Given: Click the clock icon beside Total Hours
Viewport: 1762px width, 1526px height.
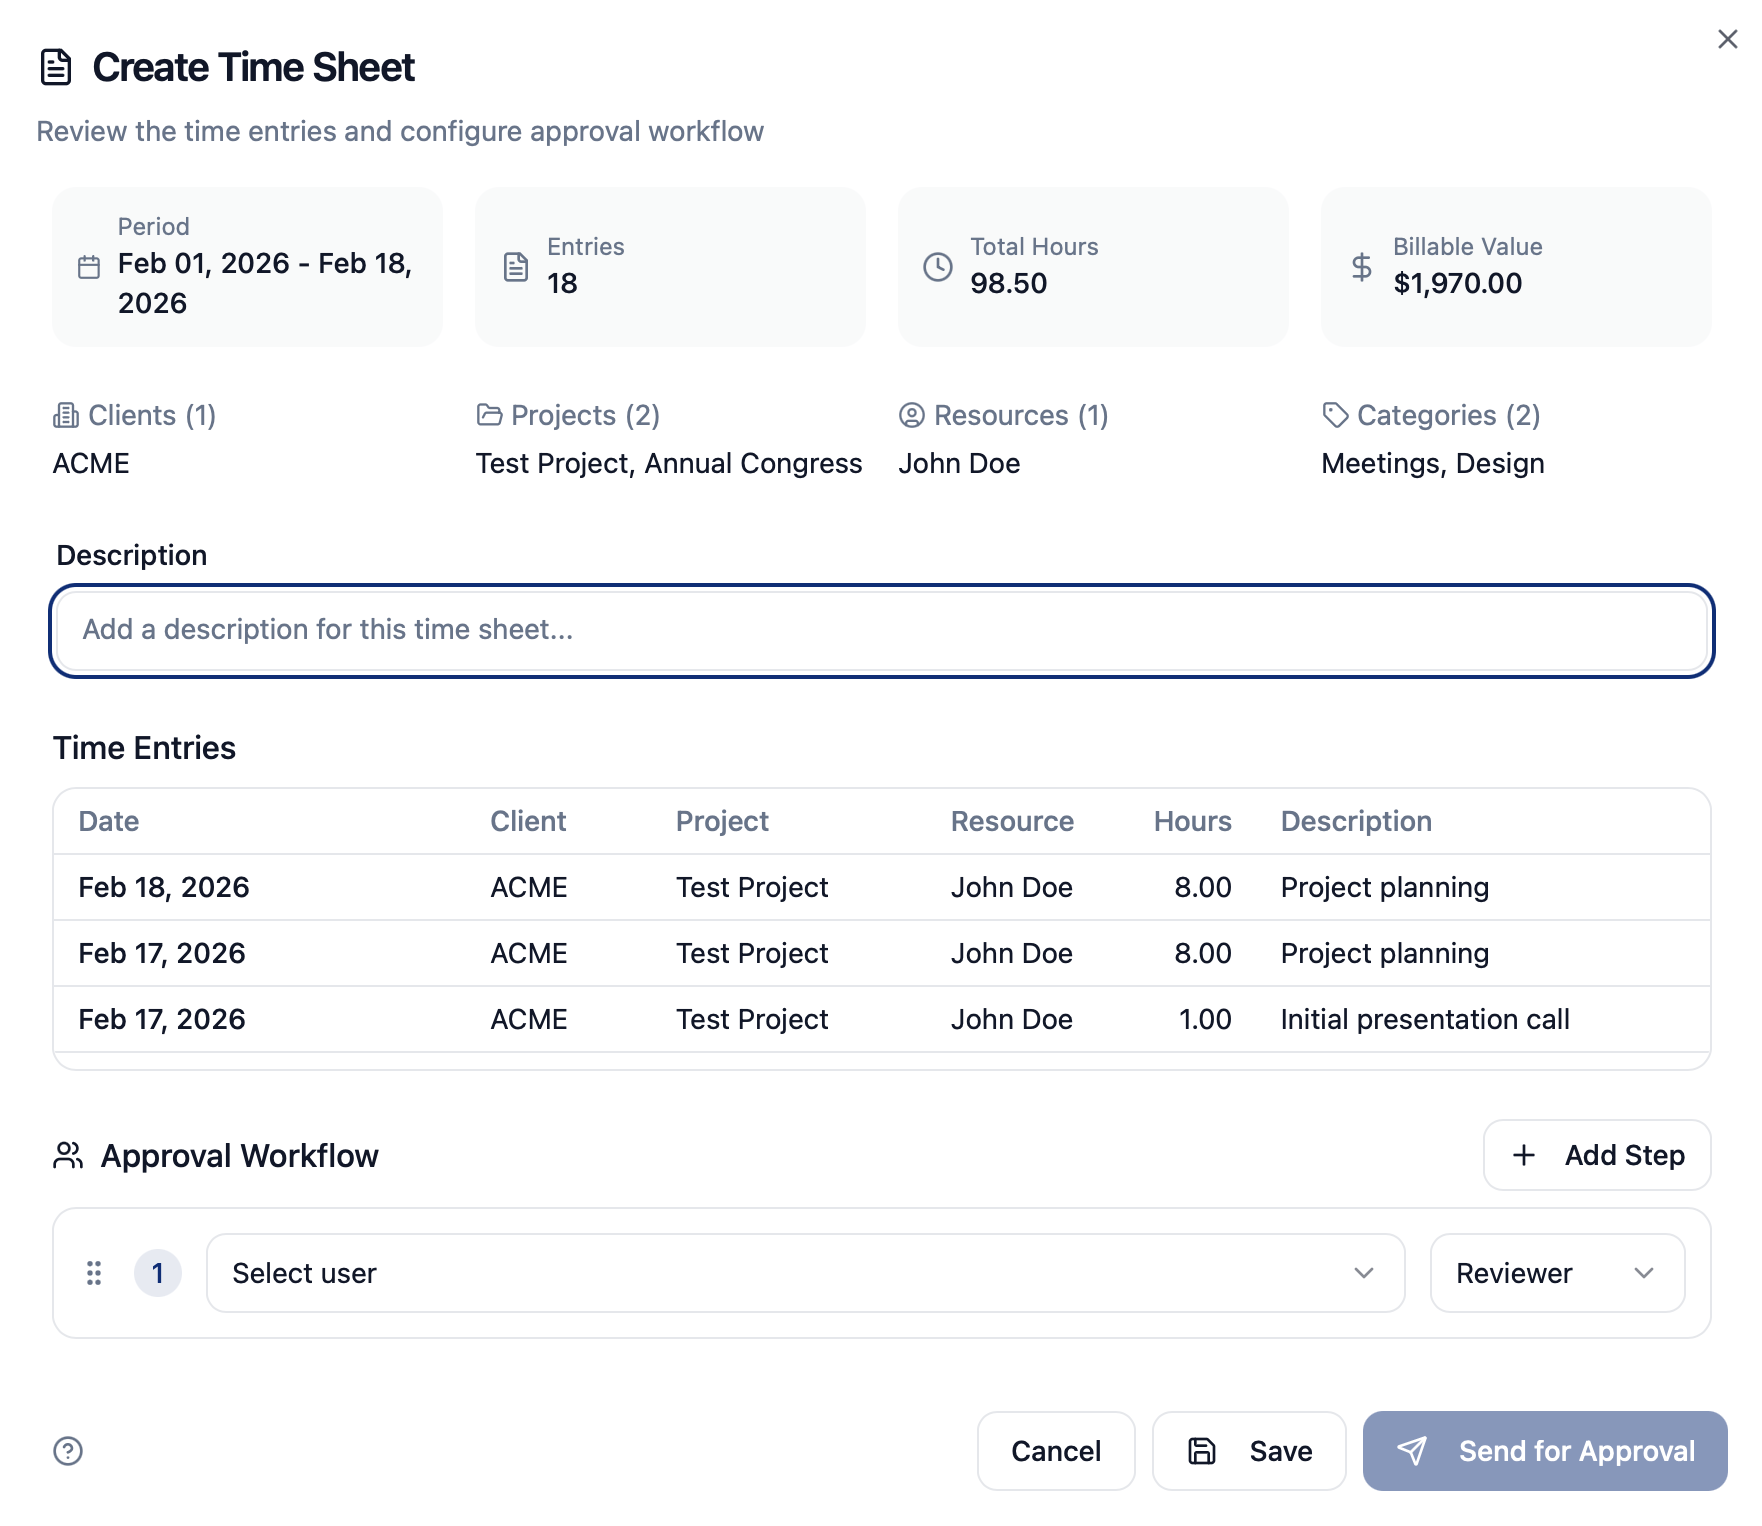Looking at the screenshot, I should point(938,267).
